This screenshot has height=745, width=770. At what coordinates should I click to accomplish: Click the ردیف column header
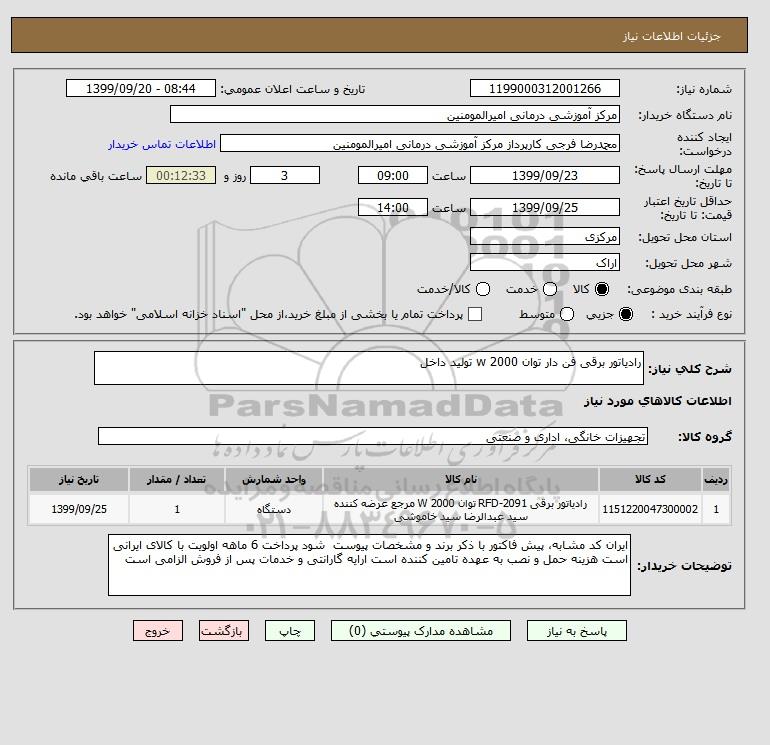716,479
